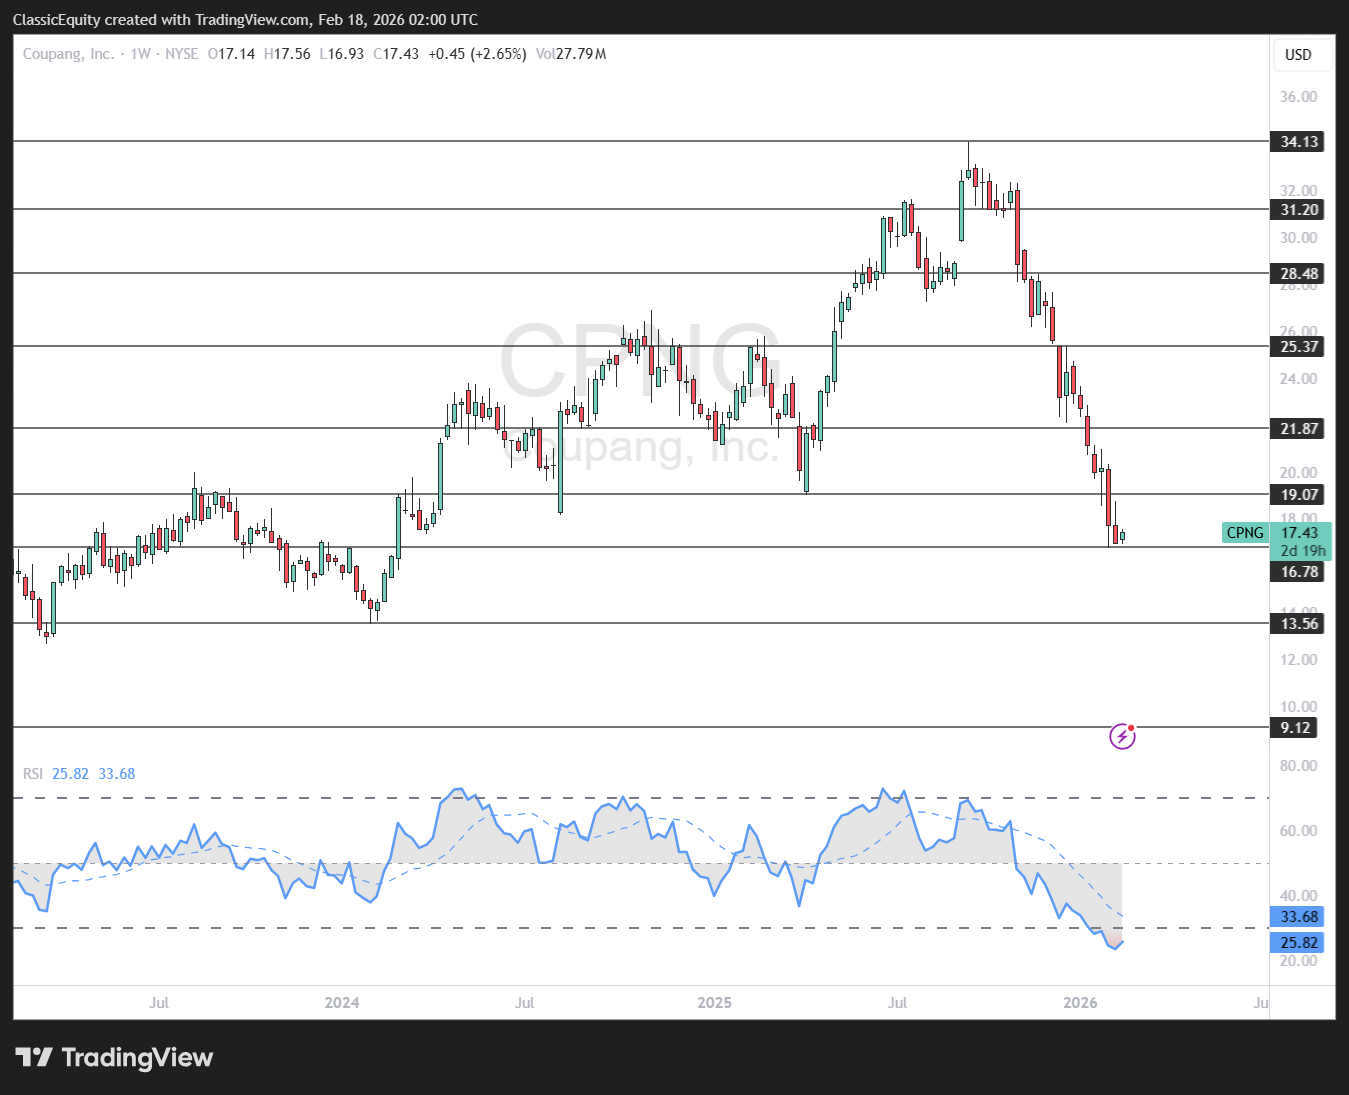
Task: Select the 31.20 horizontal line label
Action: tap(1299, 210)
